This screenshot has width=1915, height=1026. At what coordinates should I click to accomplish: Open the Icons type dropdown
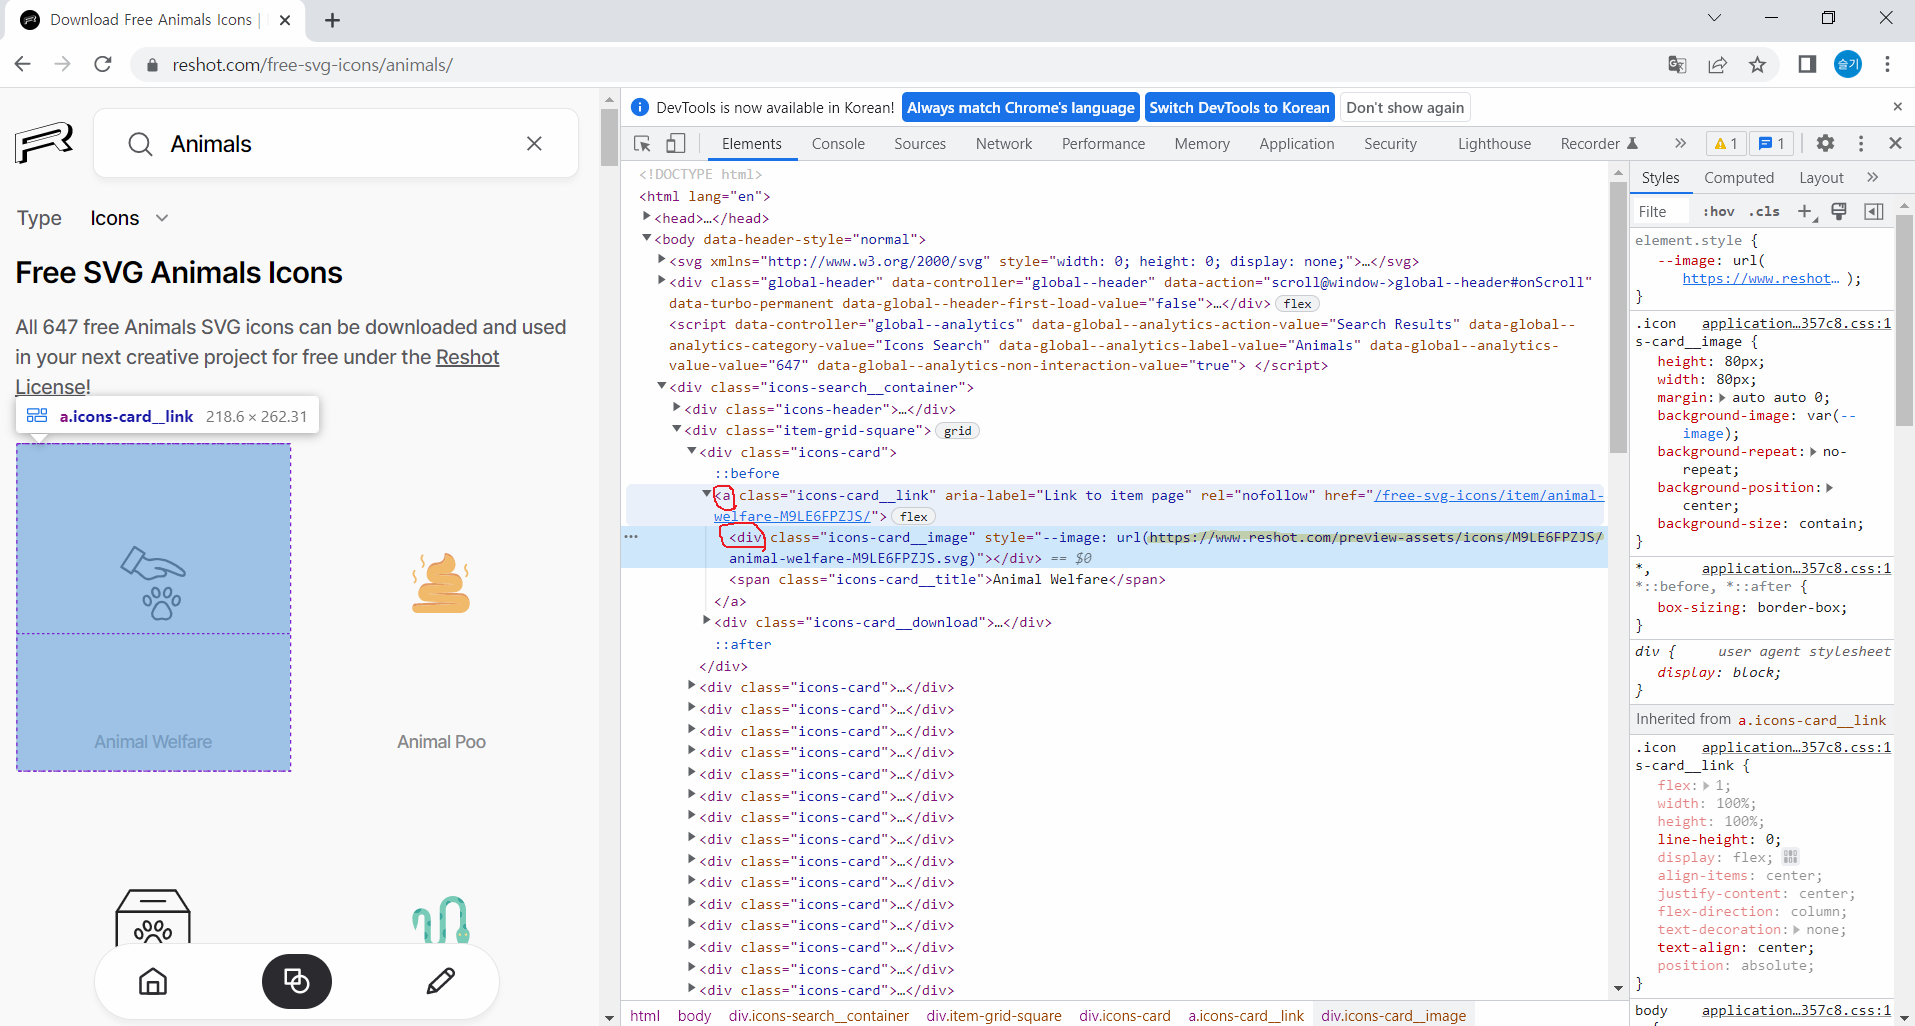pos(130,218)
